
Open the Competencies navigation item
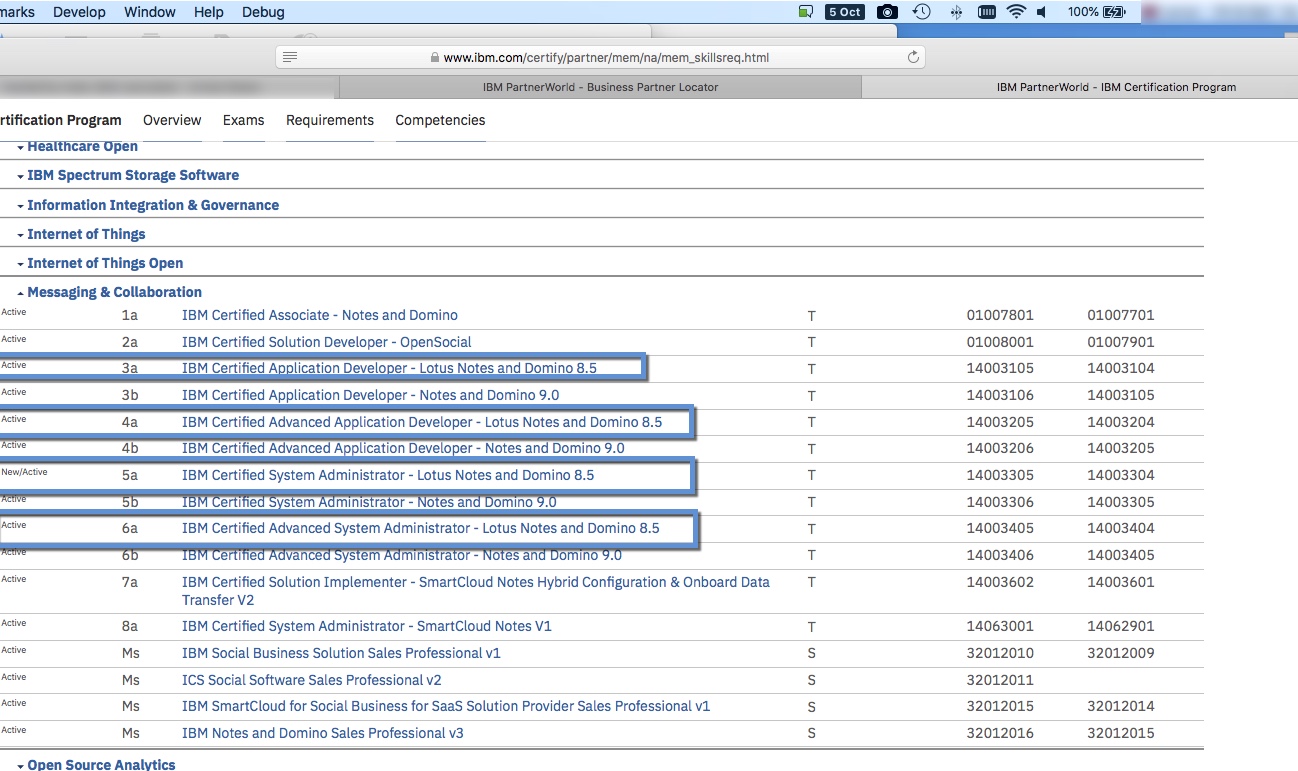(x=440, y=120)
